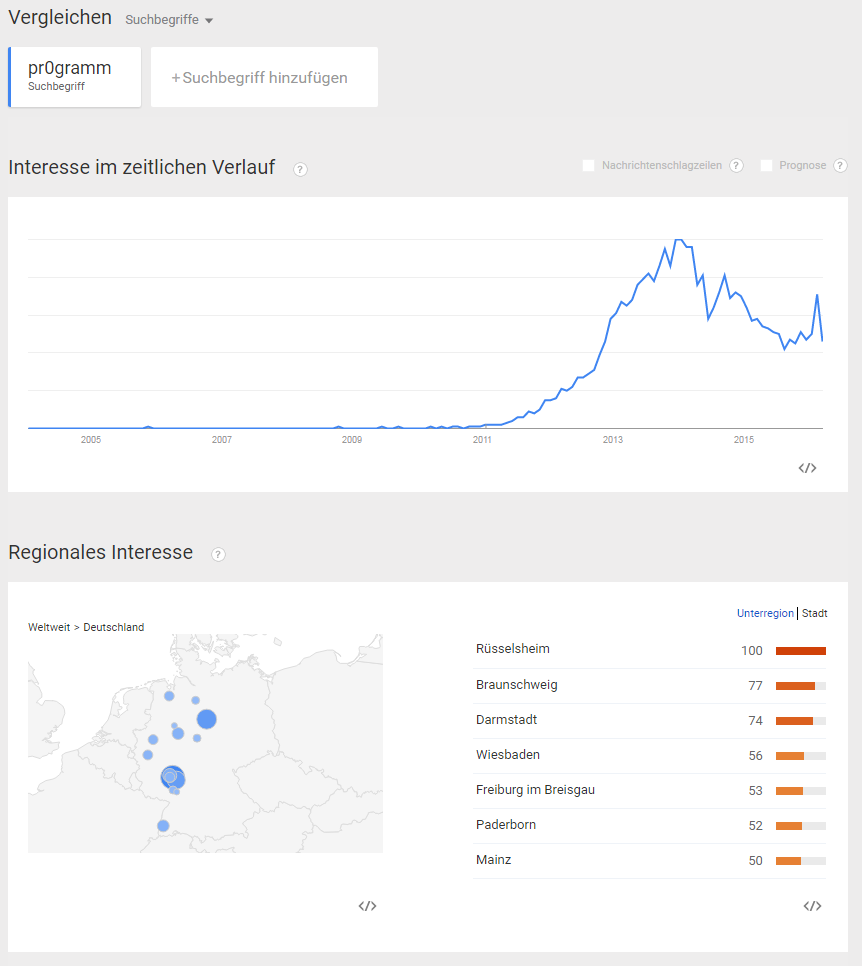Open help icon beside Prognose
862x966 pixels.
click(840, 165)
